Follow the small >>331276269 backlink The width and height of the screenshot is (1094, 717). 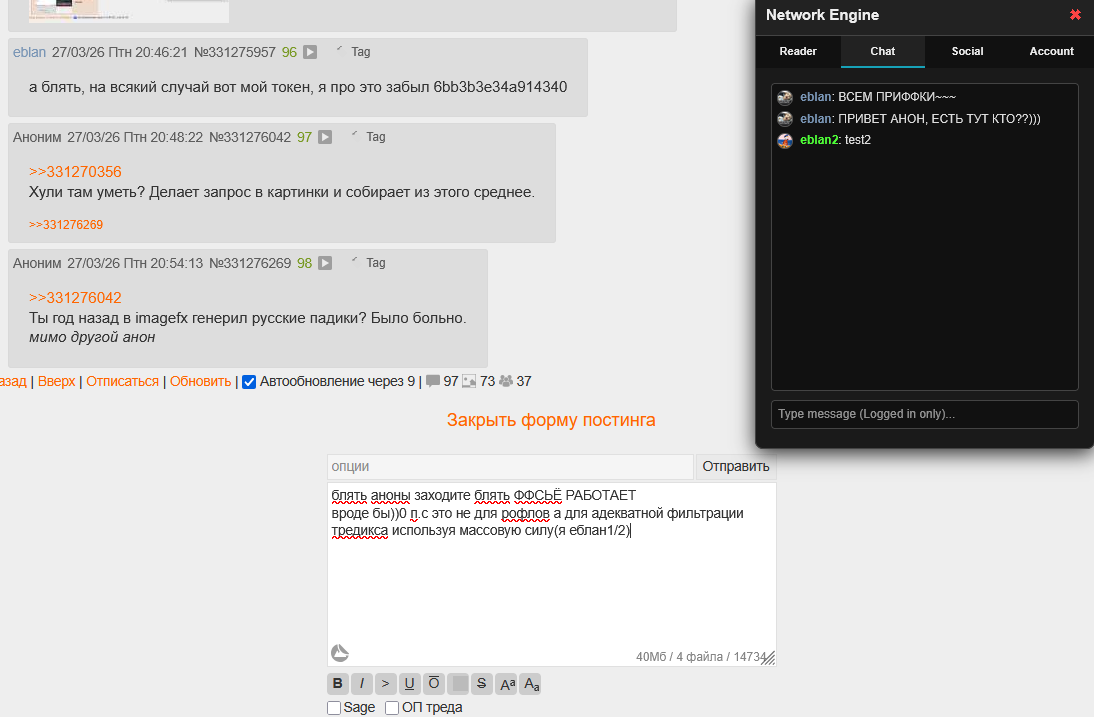click(66, 225)
